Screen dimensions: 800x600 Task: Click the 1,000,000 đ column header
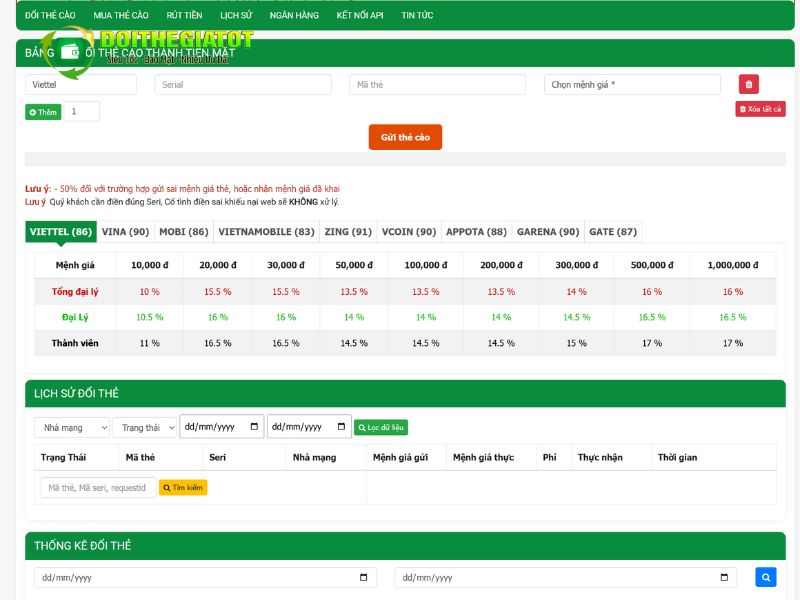pyautogui.click(x=733, y=265)
